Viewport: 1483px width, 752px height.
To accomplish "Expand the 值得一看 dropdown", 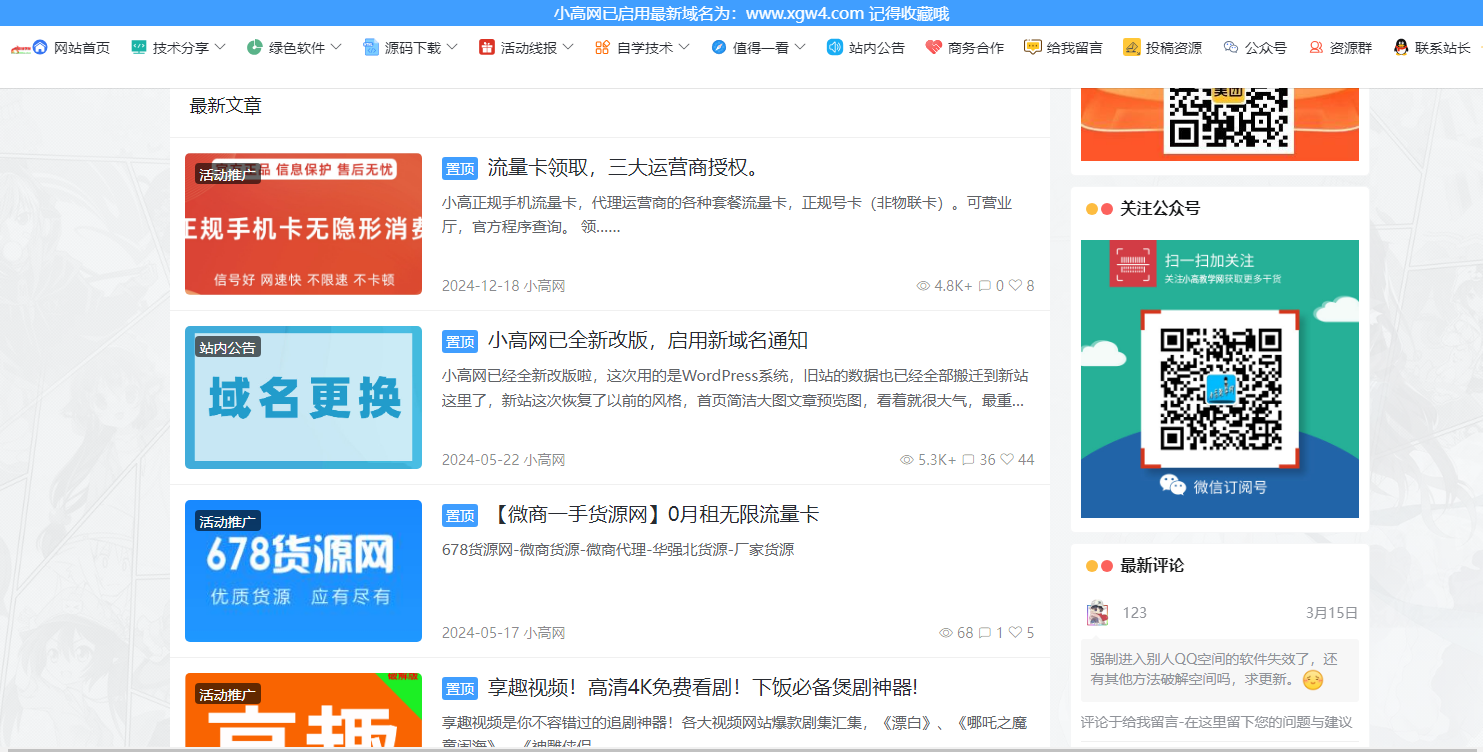I will [756, 46].
